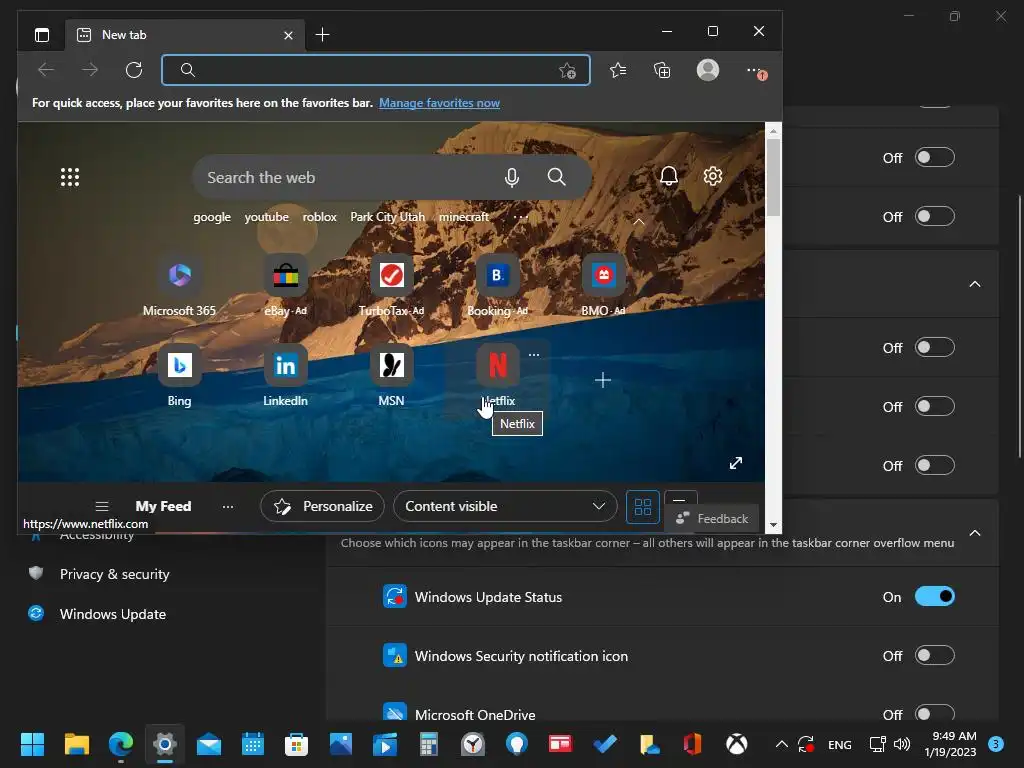Open the Favorites toolbar icon in Edge
The height and width of the screenshot is (768, 1024).
618,70
